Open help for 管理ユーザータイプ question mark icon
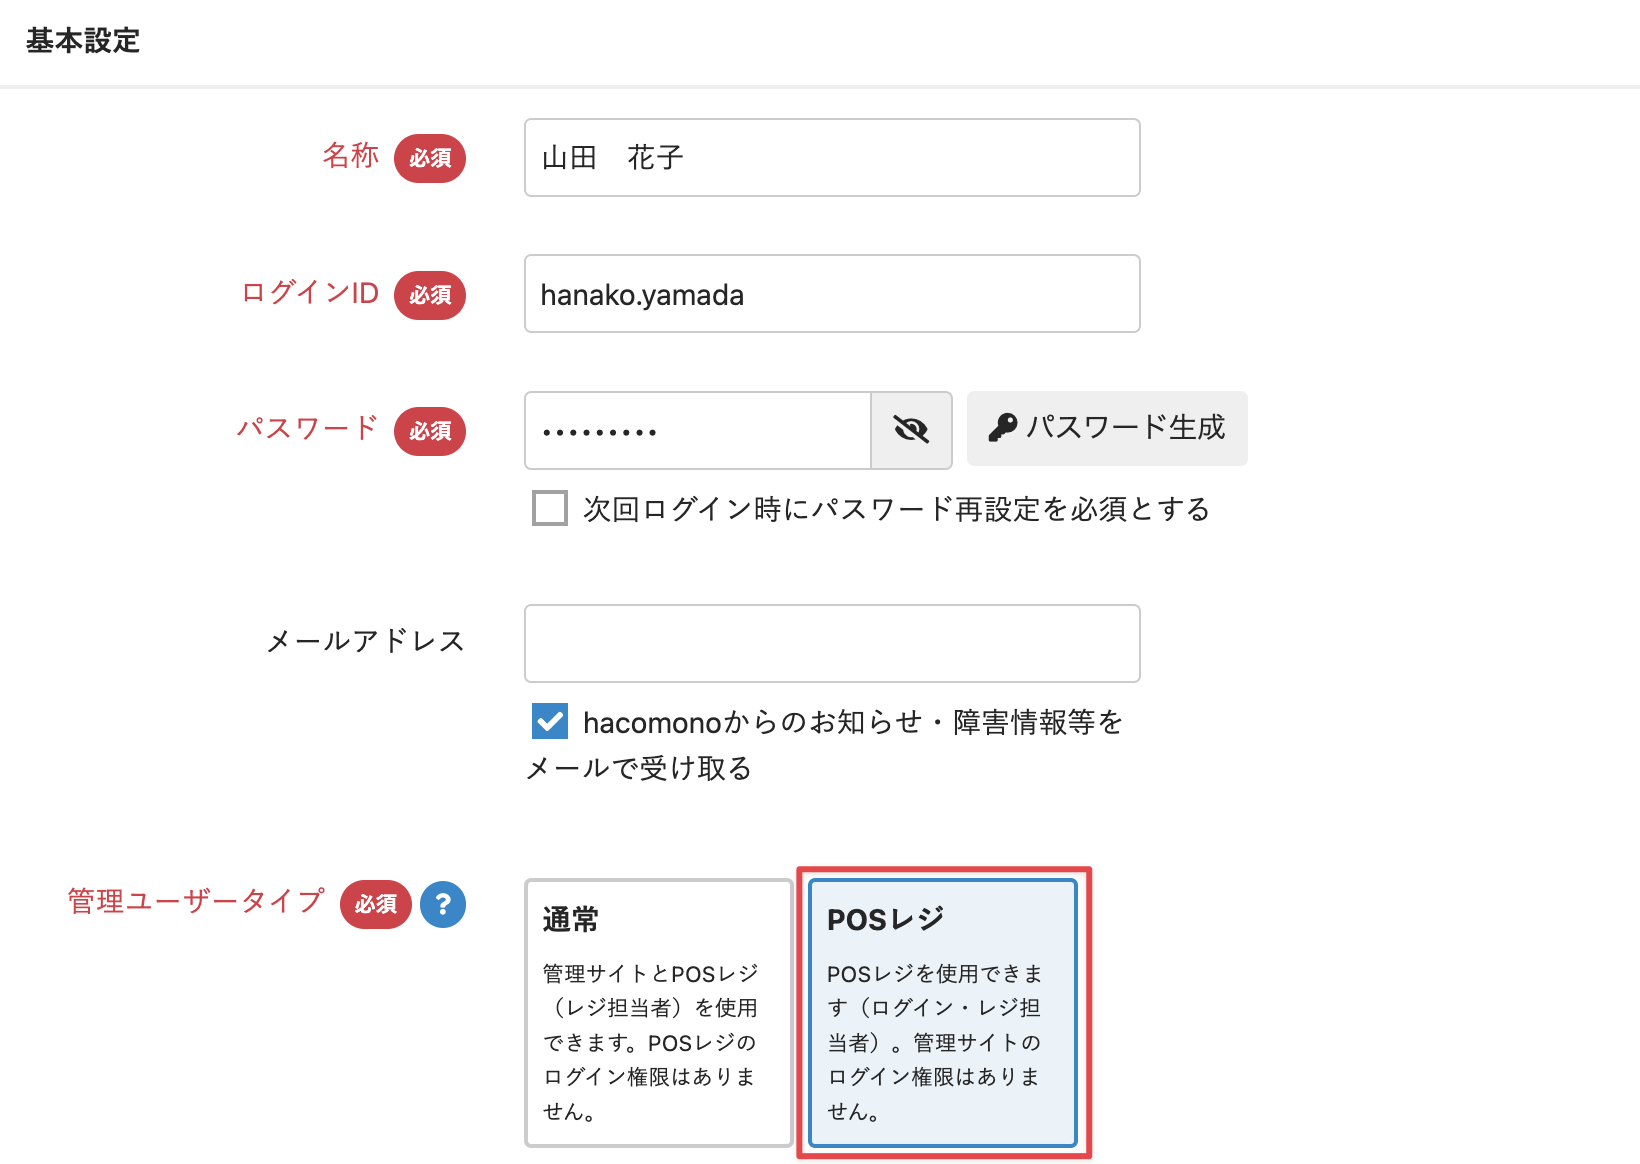This screenshot has width=1640, height=1164. (443, 904)
